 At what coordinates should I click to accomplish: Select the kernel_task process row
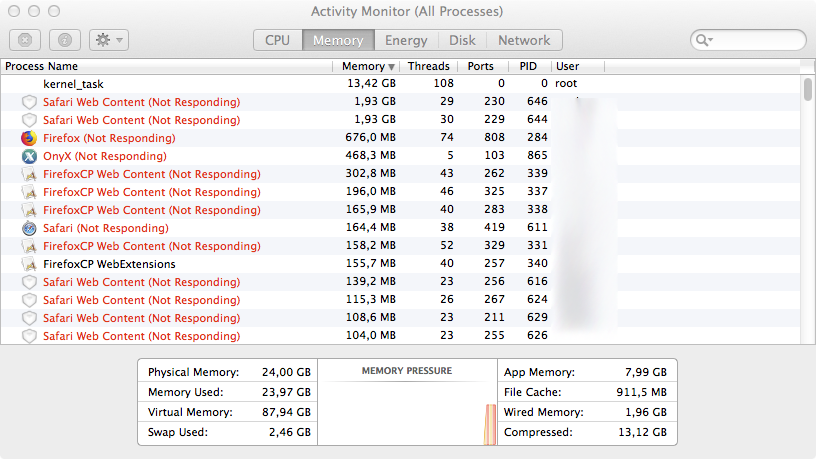pos(400,84)
